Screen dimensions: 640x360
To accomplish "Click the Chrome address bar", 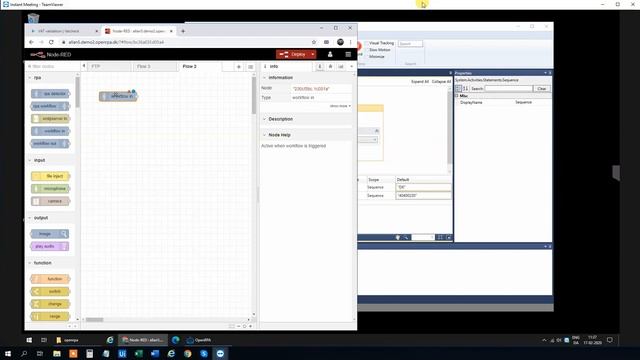I will pyautogui.click(x=186, y=42).
